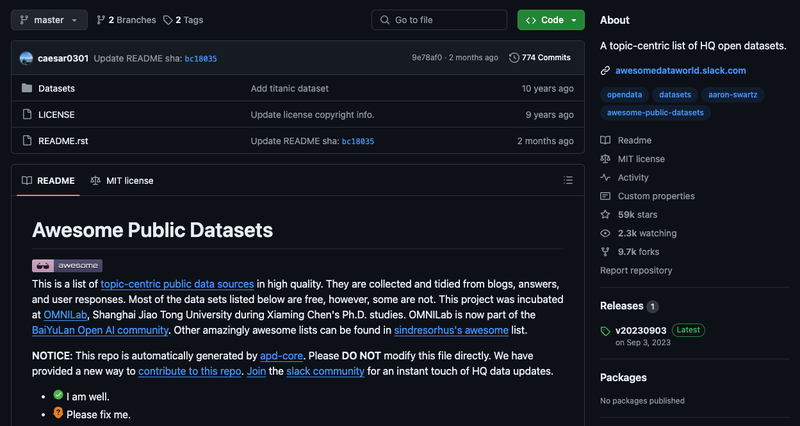Click the README.rst file icon

tap(27, 140)
